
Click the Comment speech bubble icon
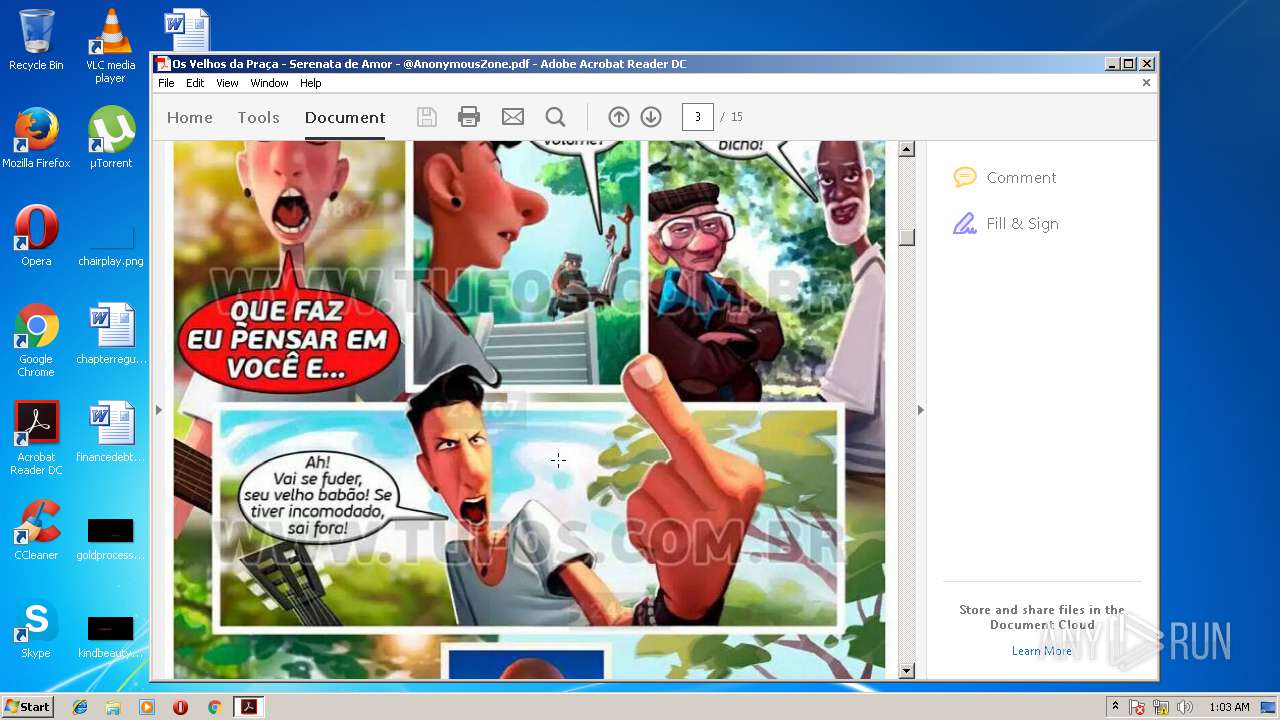[965, 178]
